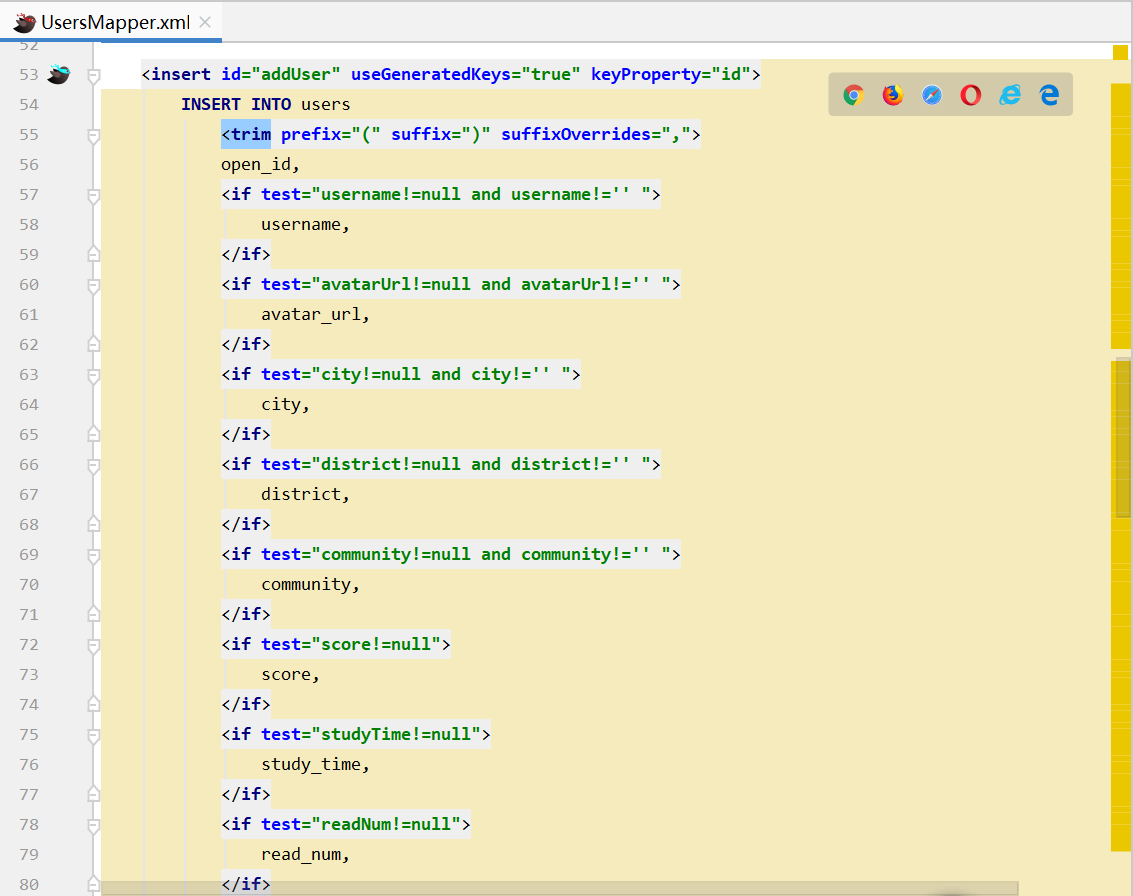Open in Safari browser icon
The width and height of the screenshot is (1133, 896).
point(932,95)
